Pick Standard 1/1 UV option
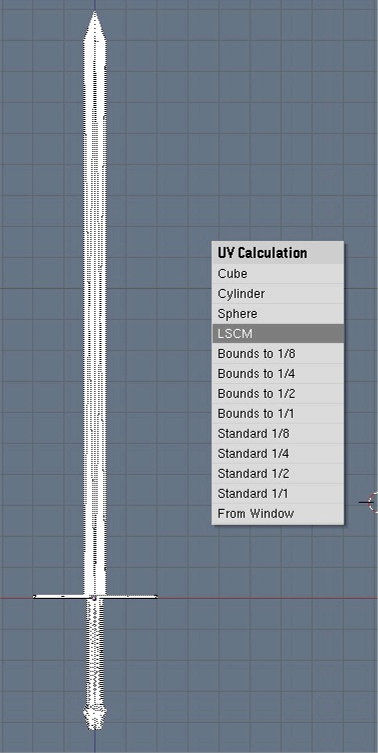The image size is (378, 753). 278,493
